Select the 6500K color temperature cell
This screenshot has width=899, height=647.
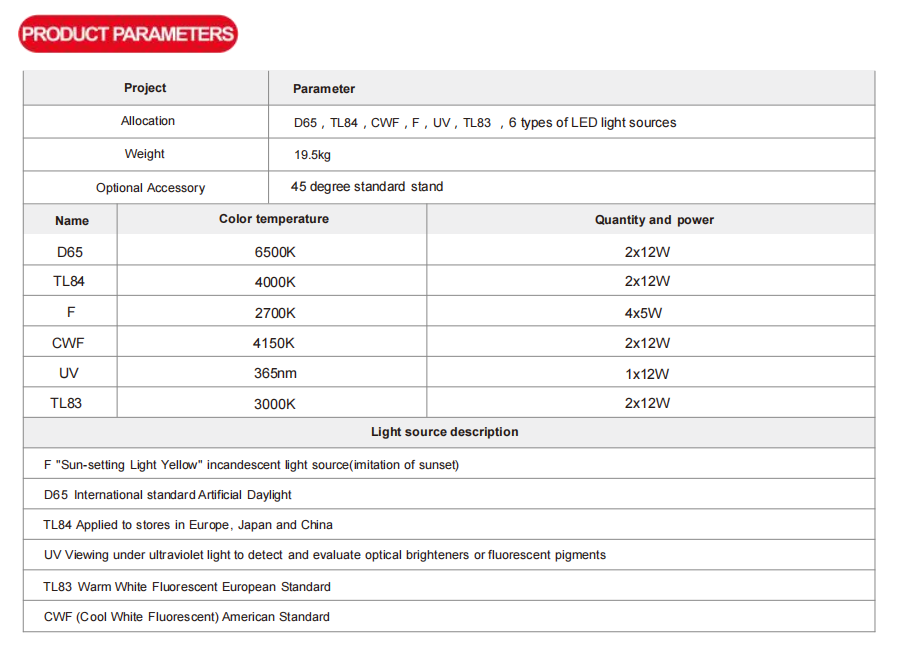point(275,252)
